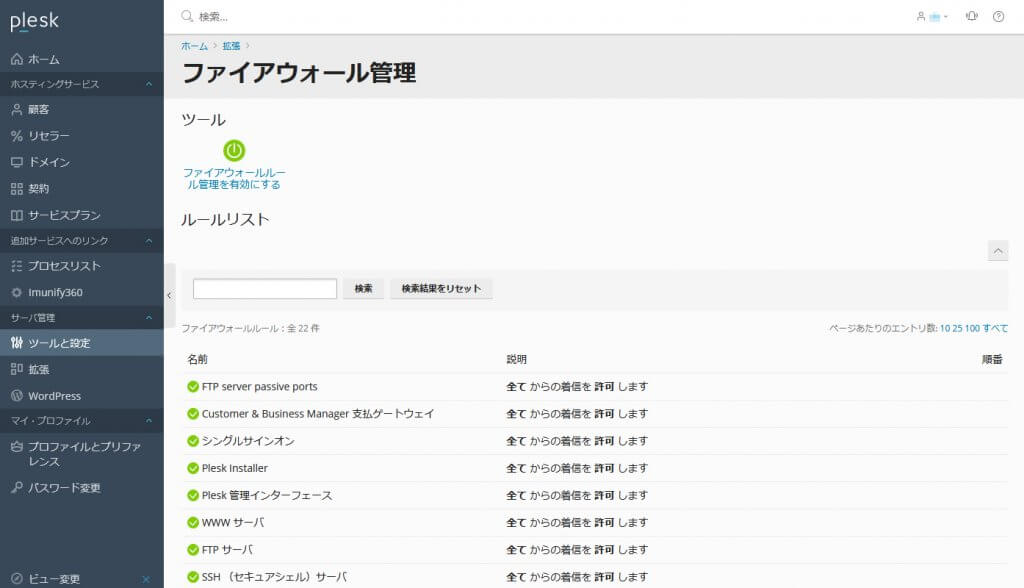Open Plesk Installer rule
Screen dimensions: 1024x588
[234, 468]
